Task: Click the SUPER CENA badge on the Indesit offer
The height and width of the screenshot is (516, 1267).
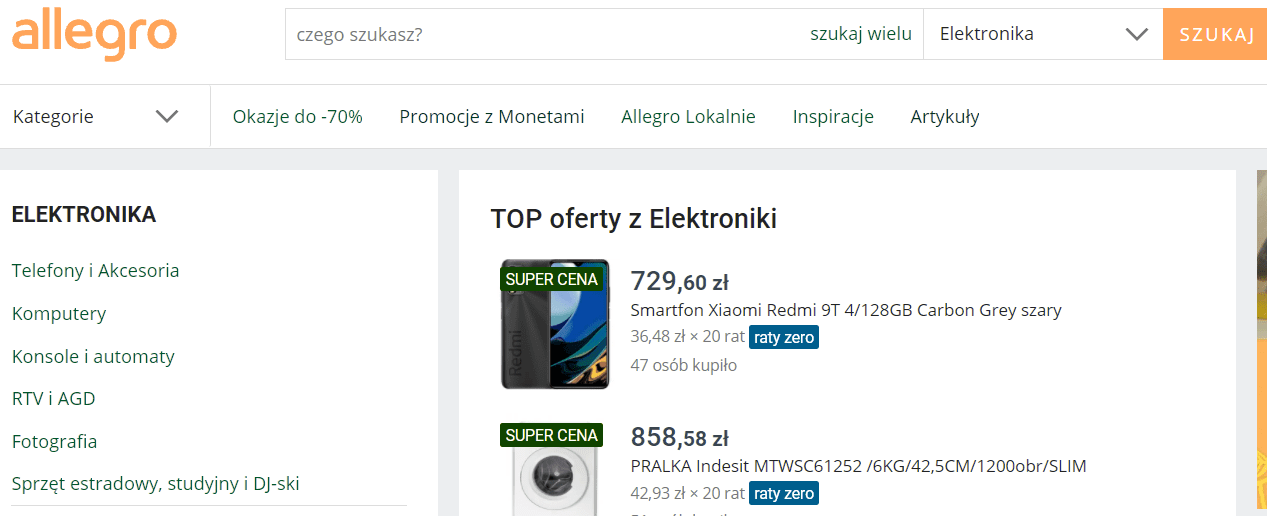Action: coord(552,435)
